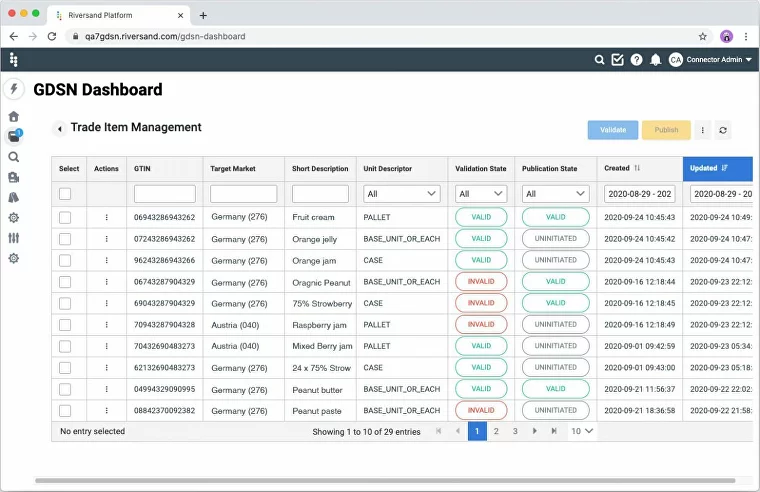Open sidebar search icon

tap(14, 157)
